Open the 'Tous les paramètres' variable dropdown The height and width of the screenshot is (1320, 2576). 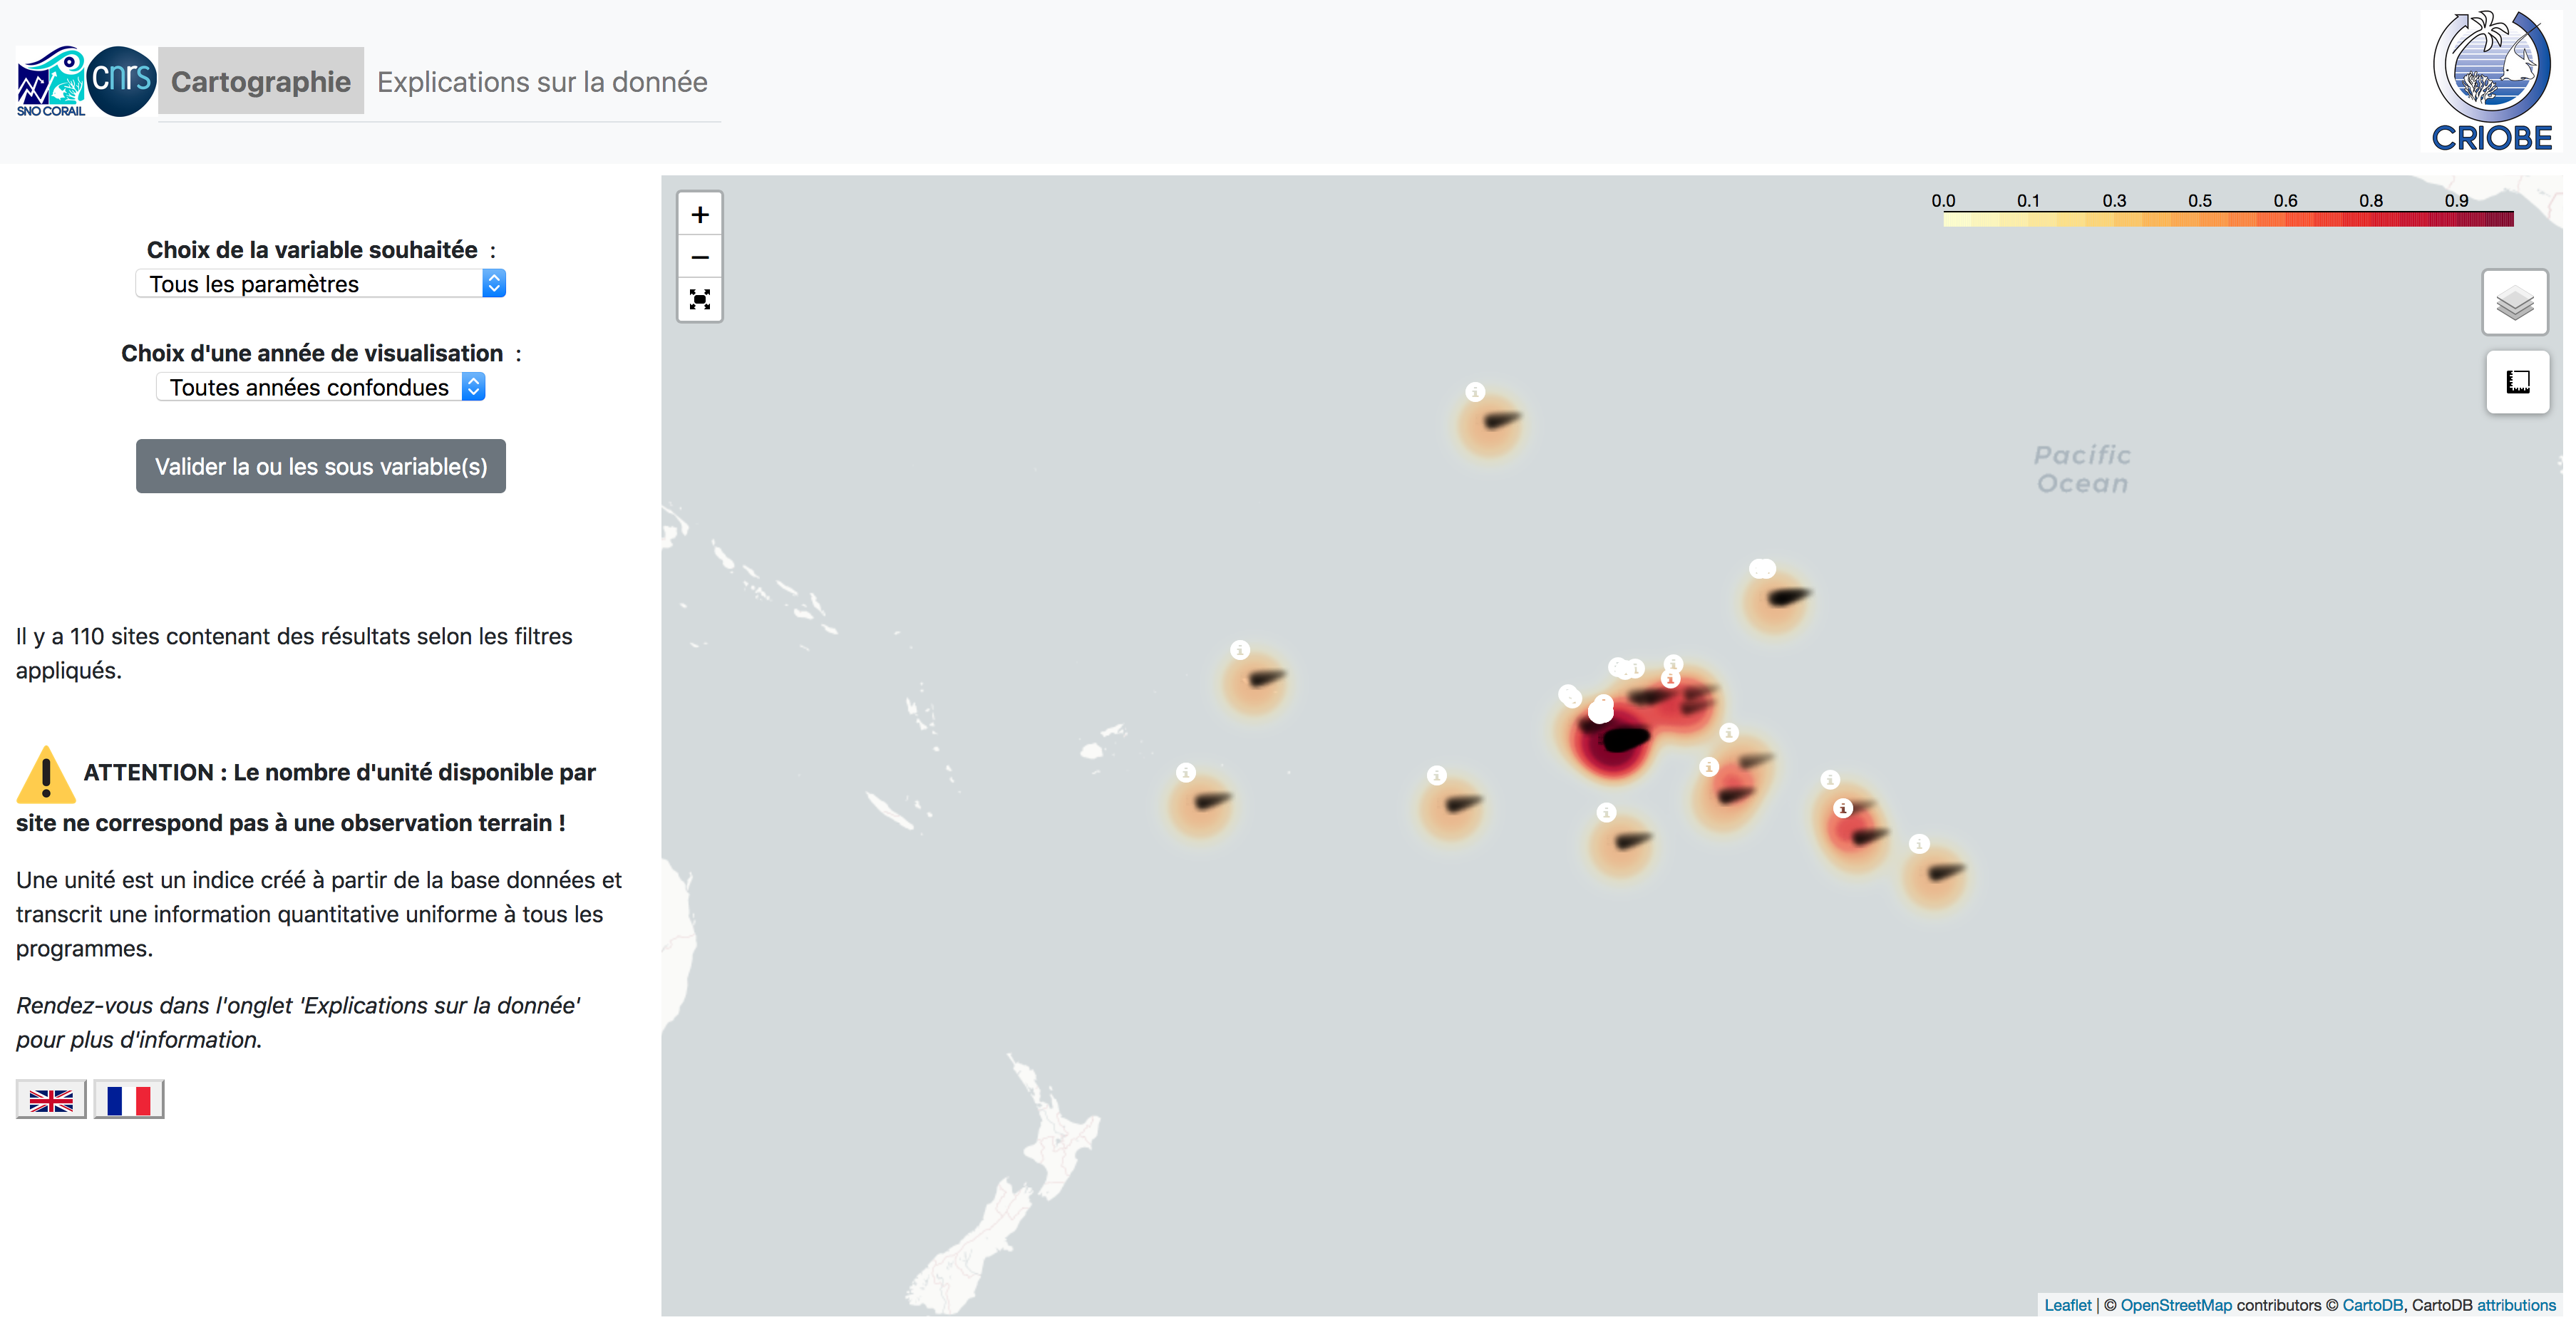[x=320, y=284]
